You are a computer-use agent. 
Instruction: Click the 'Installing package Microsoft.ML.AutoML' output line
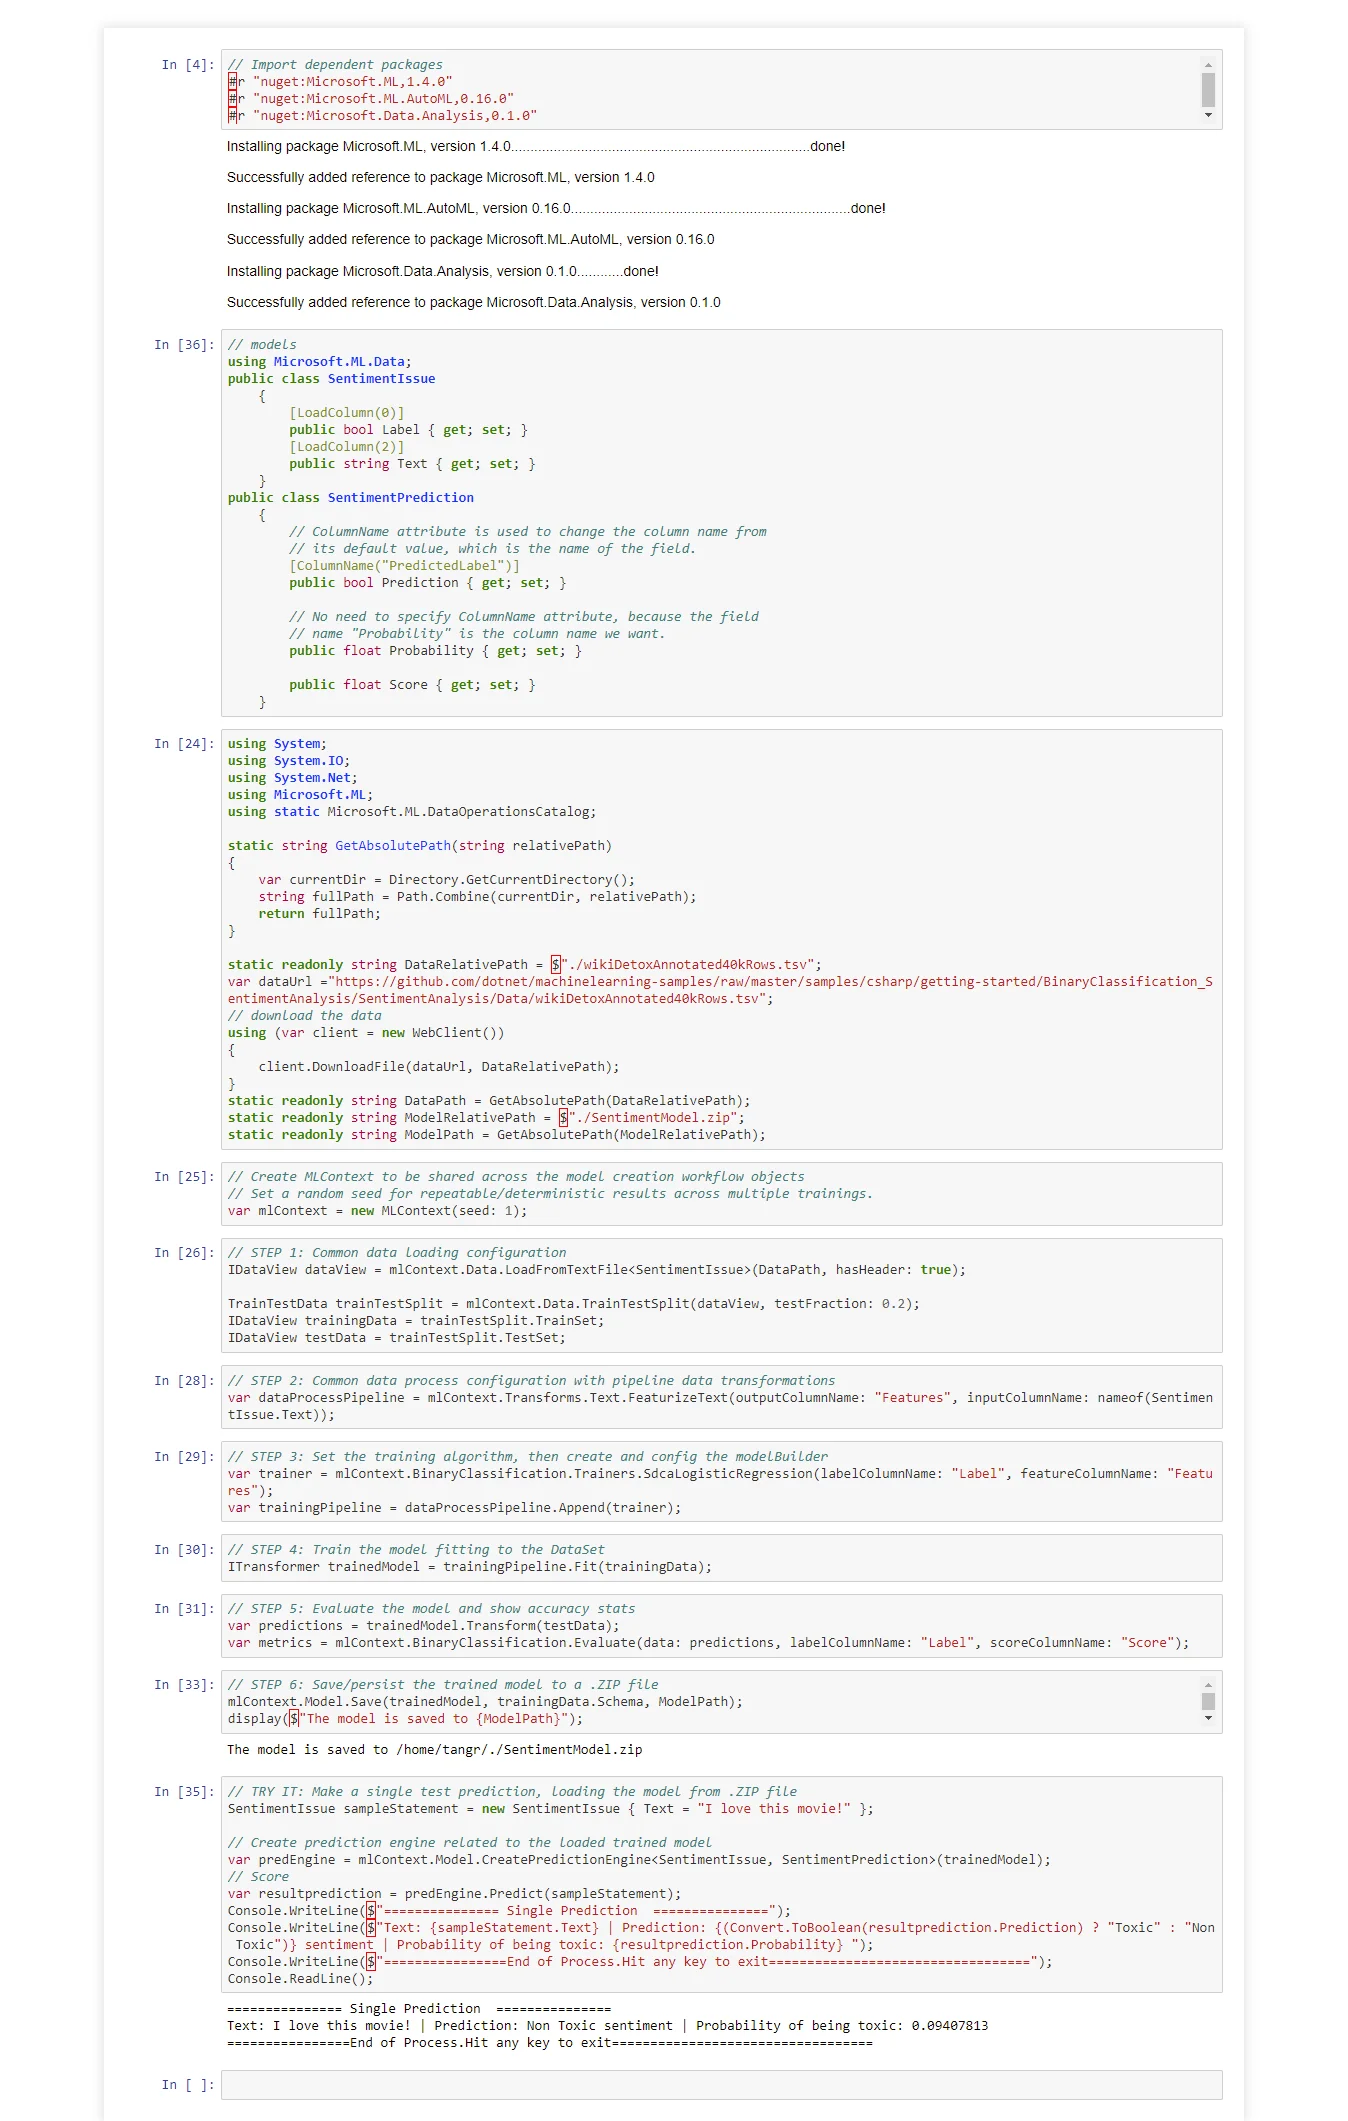pyautogui.click(x=555, y=209)
